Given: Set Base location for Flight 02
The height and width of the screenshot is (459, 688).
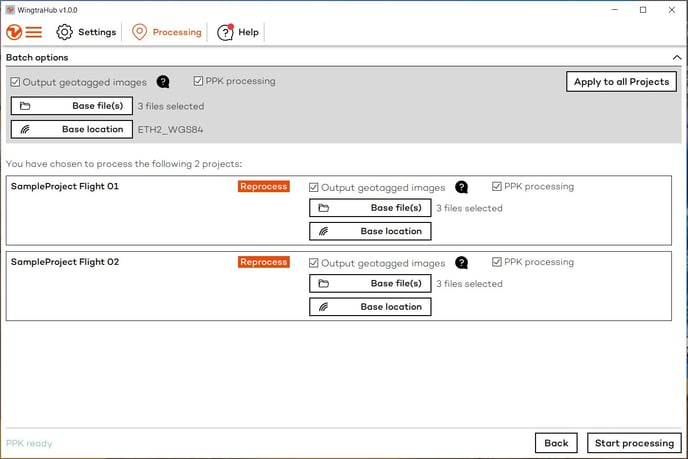Looking at the screenshot, I should pos(370,307).
